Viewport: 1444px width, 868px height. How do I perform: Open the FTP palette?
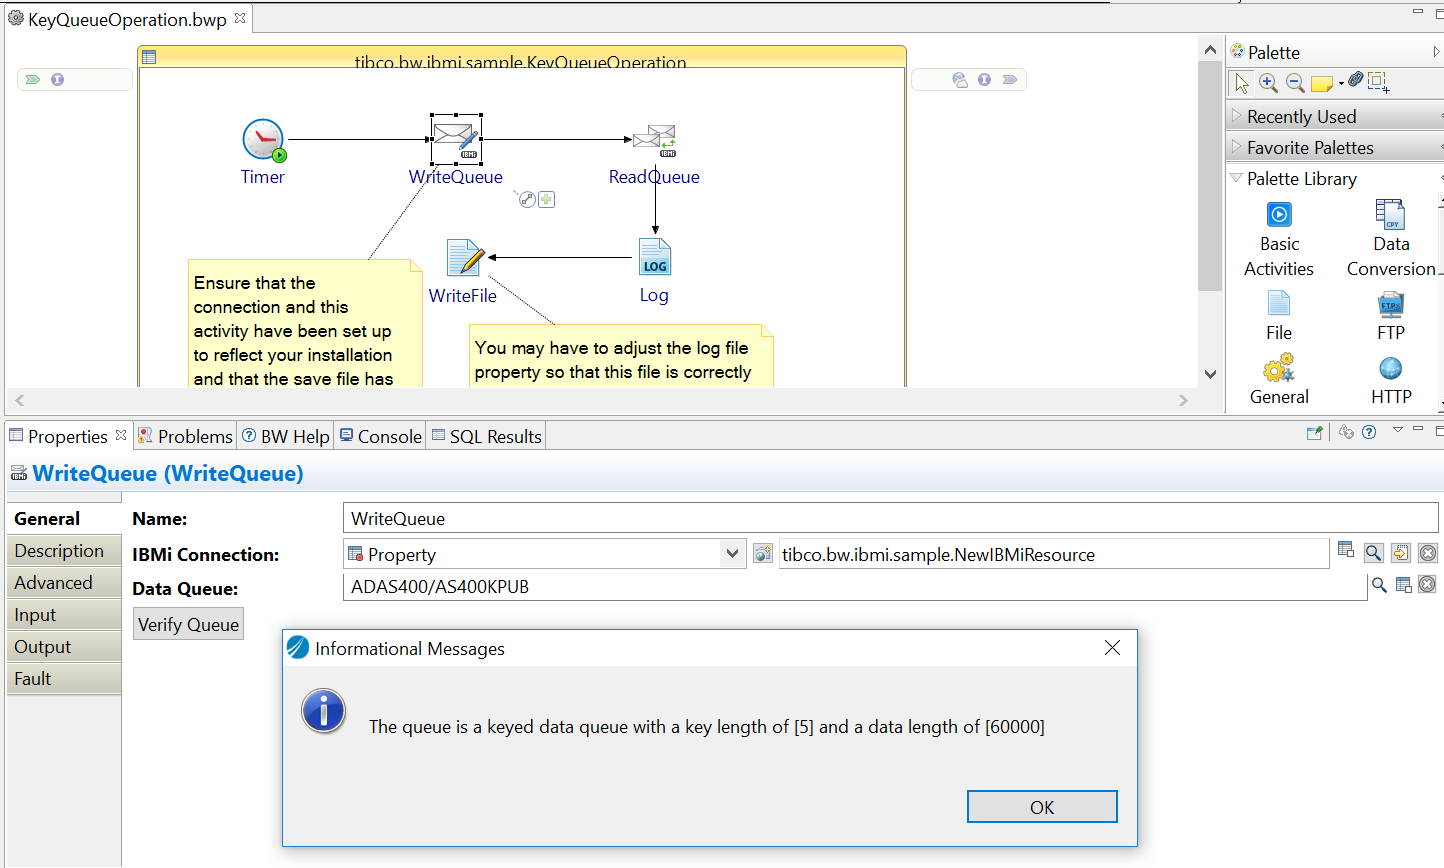point(1391,316)
